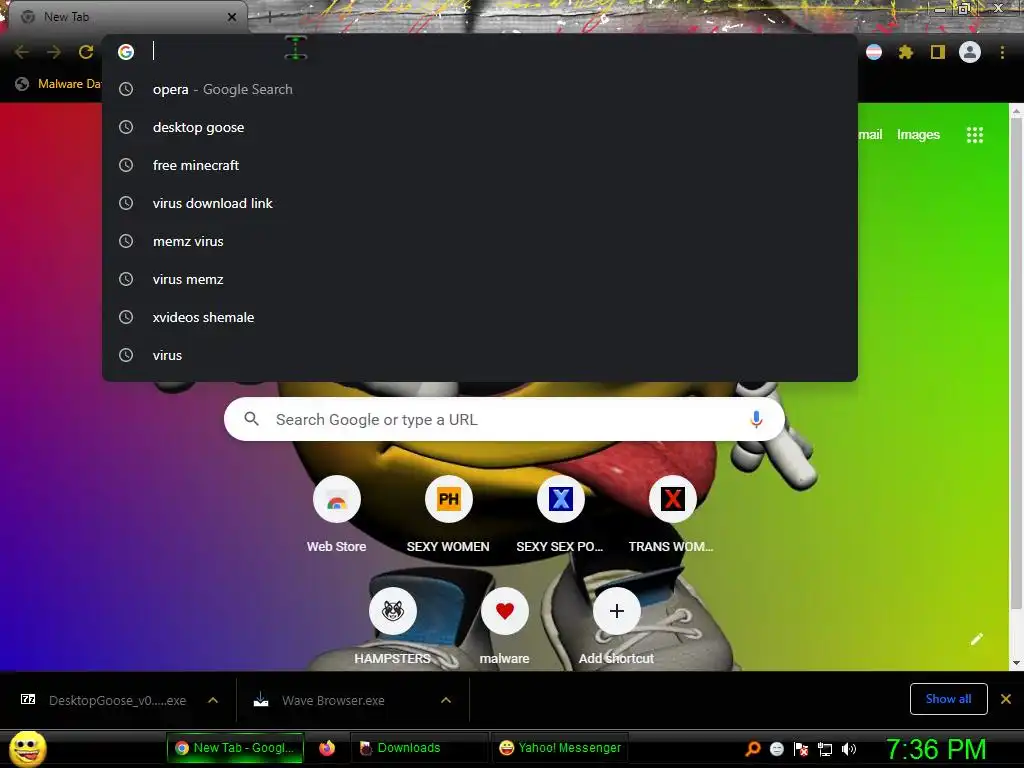Viewport: 1024px width, 768px height.
Task: Click the search magnifier tray icon
Action: (x=753, y=749)
